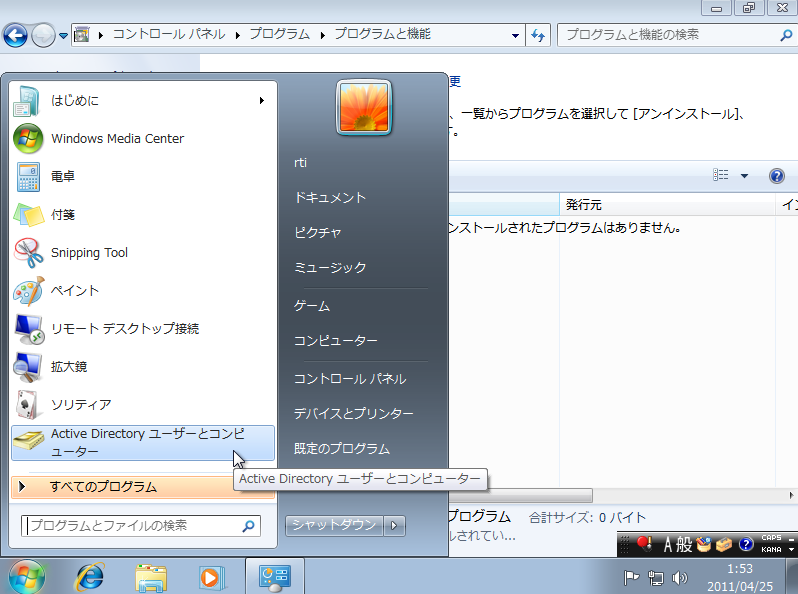Click the view mode change button
This screenshot has height=594, width=798.
tap(721, 176)
